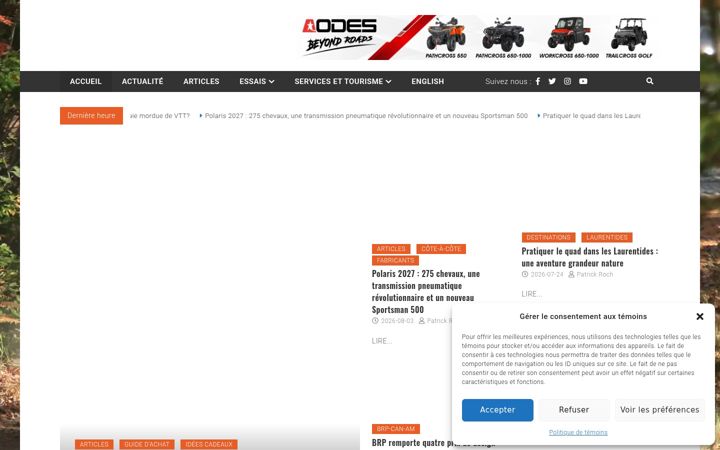Image resolution: width=720 pixels, height=450 pixels.
Task: Open author Patrick Roch on Laurentides article
Action: click(x=594, y=274)
